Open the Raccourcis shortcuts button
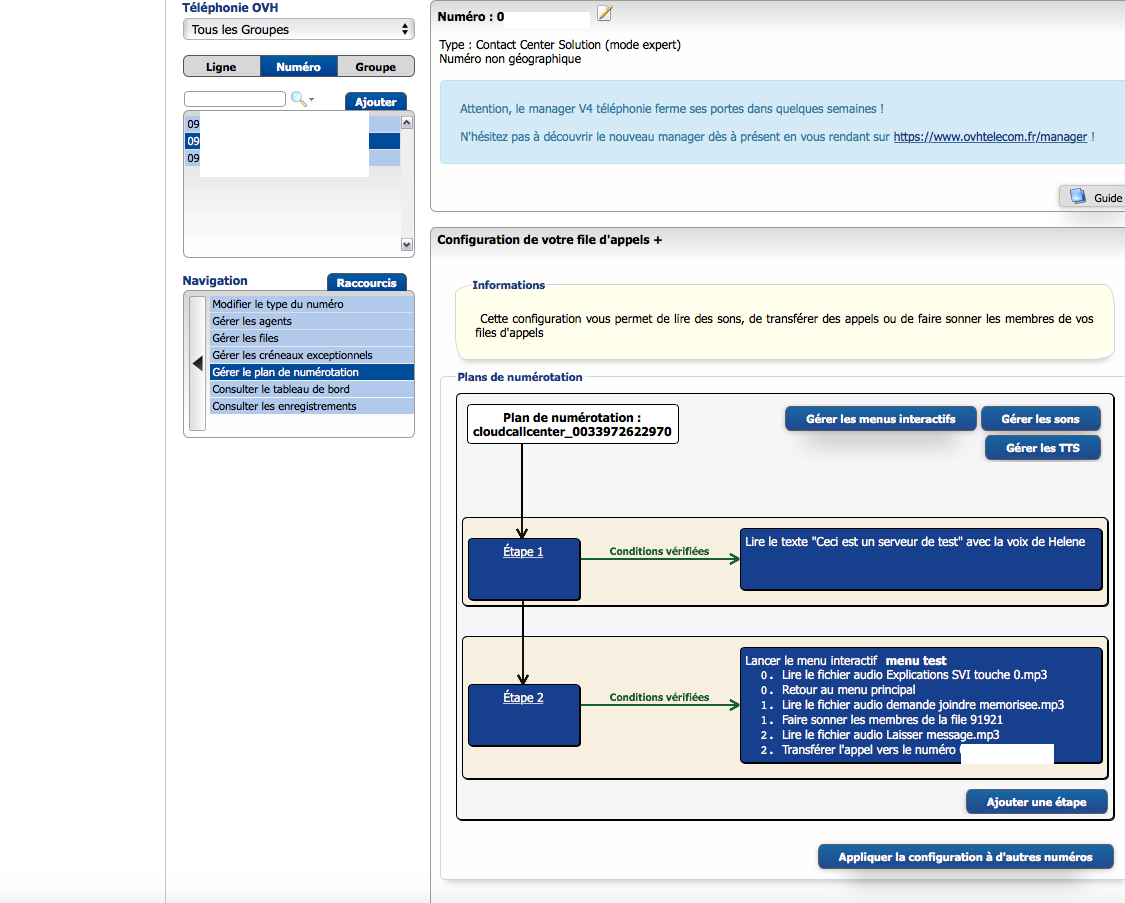The width and height of the screenshot is (1125, 903). click(367, 283)
